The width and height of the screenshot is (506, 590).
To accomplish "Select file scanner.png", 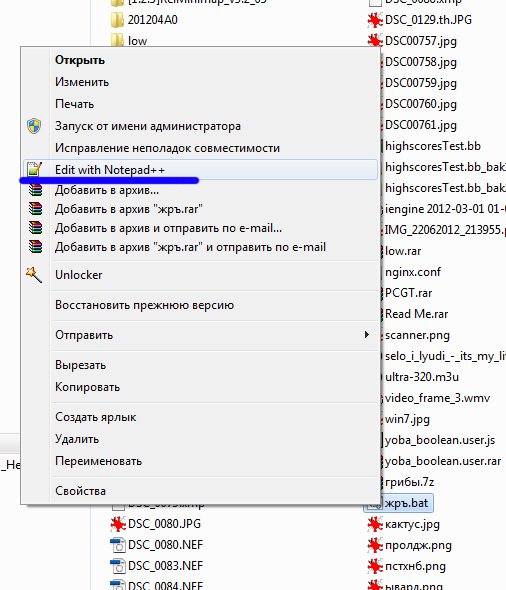I will pyautogui.click(x=417, y=335).
